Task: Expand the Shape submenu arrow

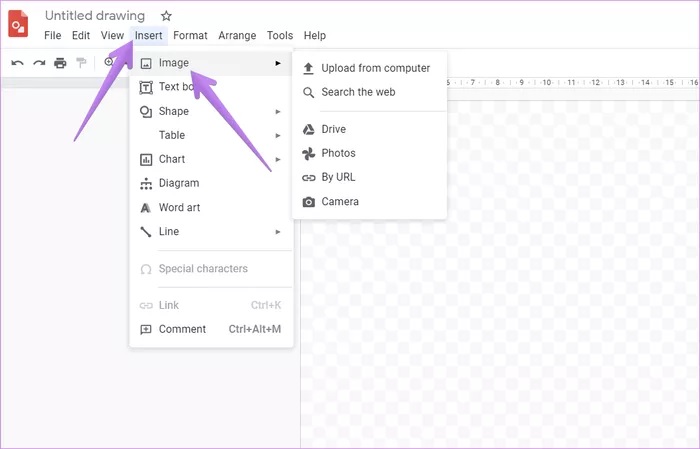Action: click(x=278, y=112)
